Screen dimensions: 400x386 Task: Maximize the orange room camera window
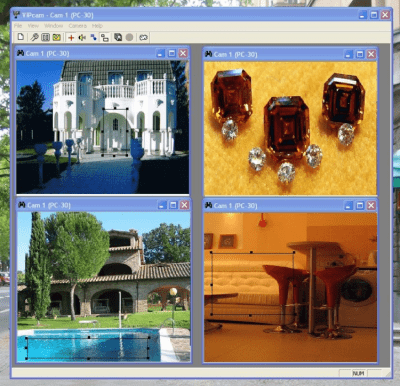[x=360, y=205]
